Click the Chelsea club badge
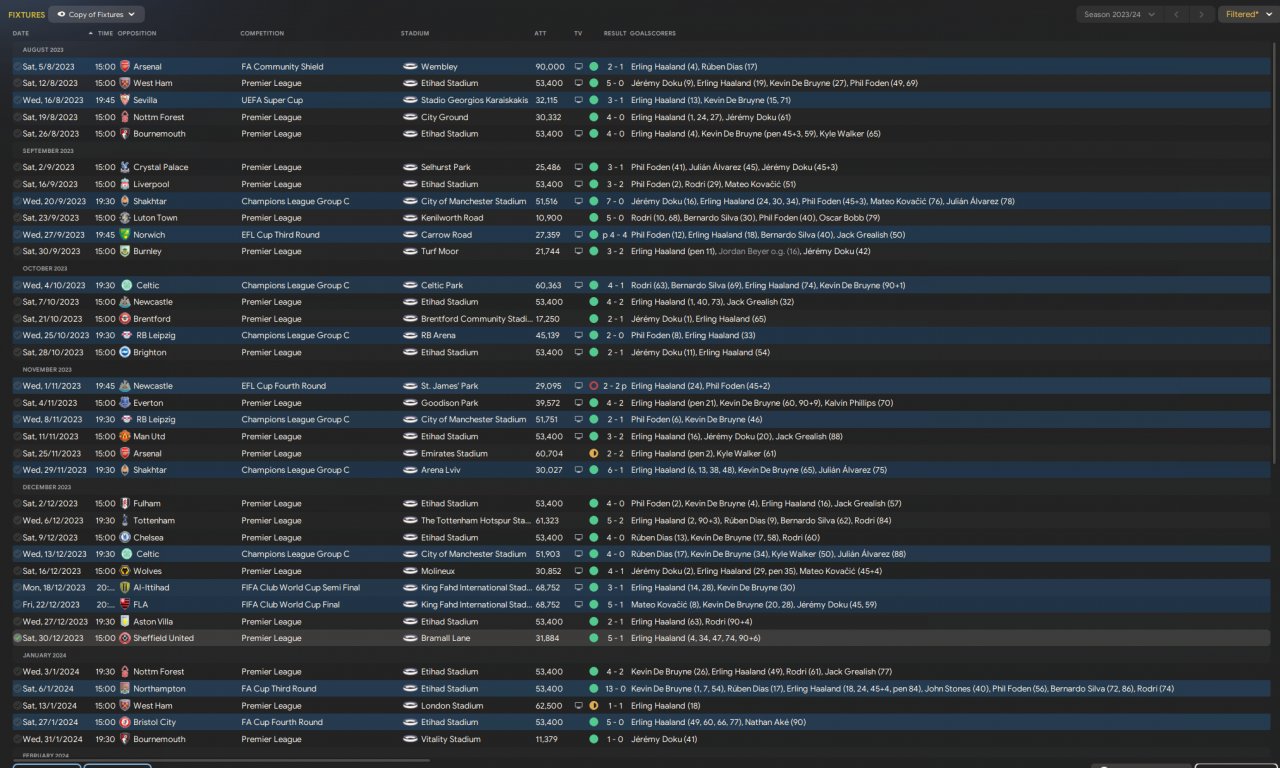 pos(125,537)
